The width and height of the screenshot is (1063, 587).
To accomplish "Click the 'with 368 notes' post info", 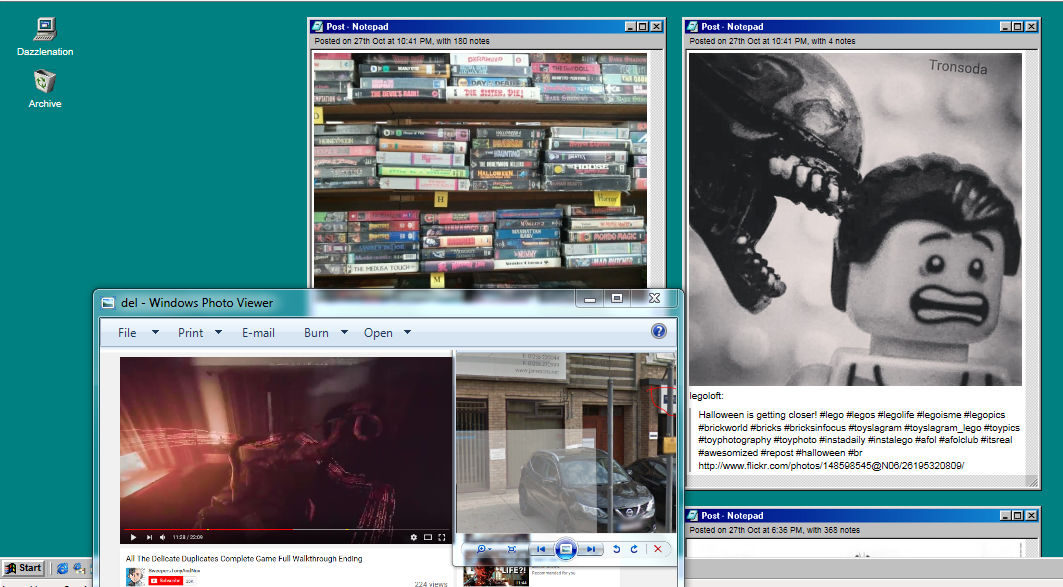I will click(x=833, y=530).
